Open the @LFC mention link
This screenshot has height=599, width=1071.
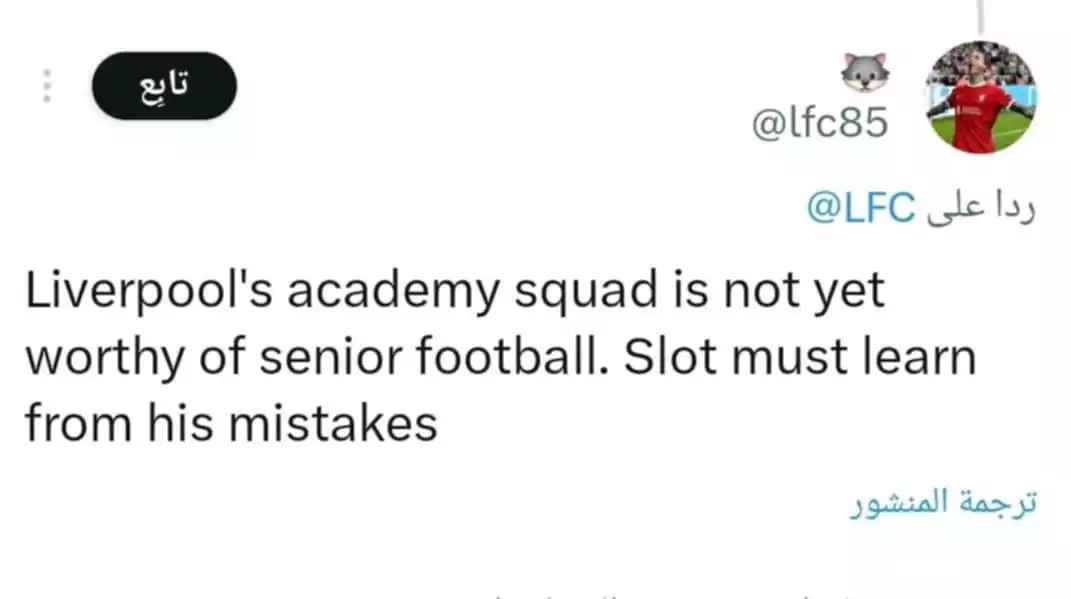pyautogui.click(x=860, y=208)
